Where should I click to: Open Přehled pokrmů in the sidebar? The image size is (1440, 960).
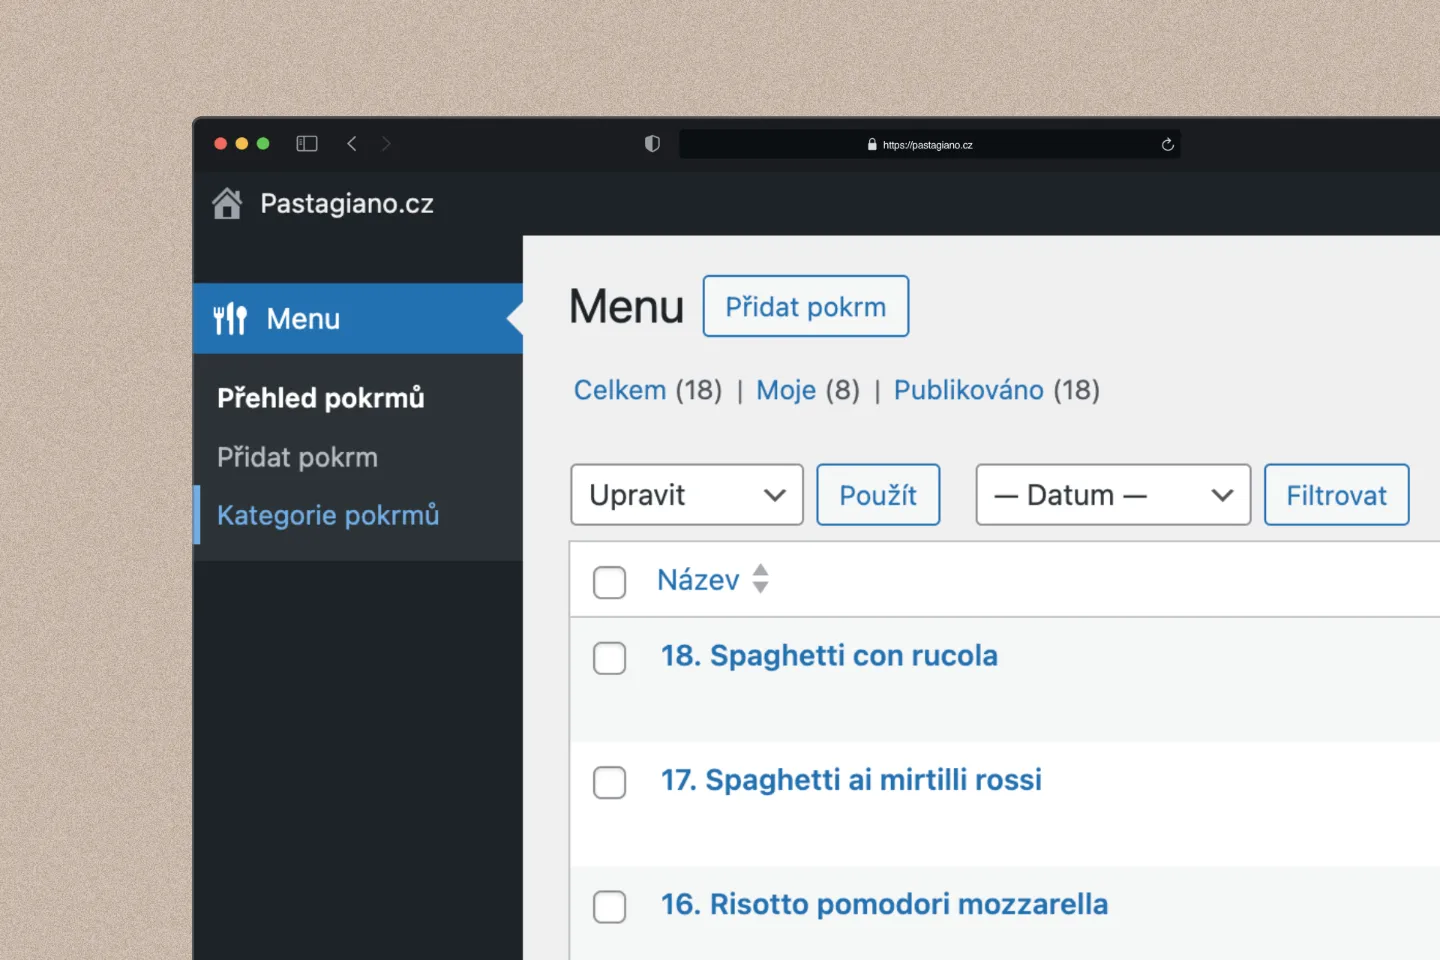(x=321, y=398)
